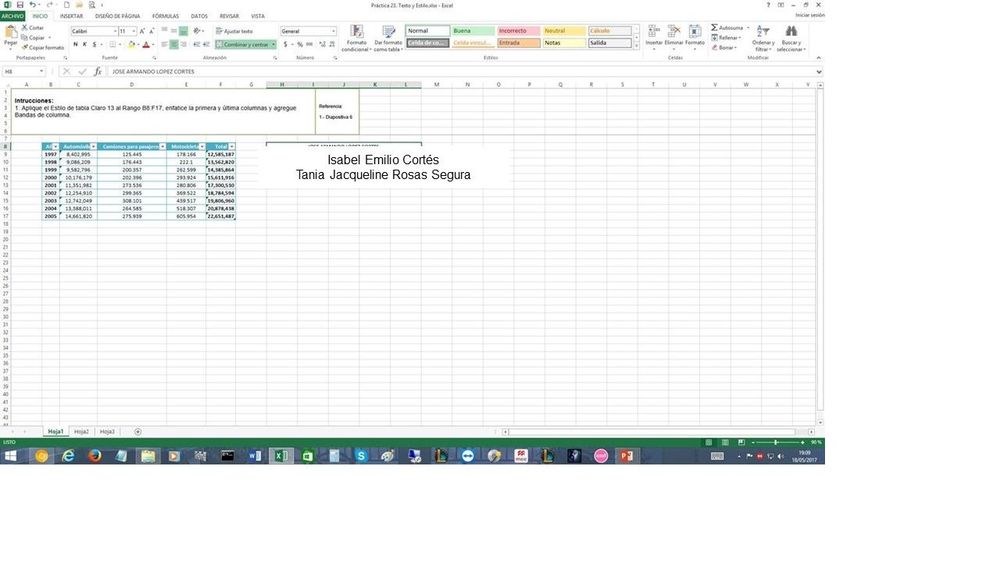
Task: Click the Autosuma sigma icon
Action: pyautogui.click(x=714, y=28)
